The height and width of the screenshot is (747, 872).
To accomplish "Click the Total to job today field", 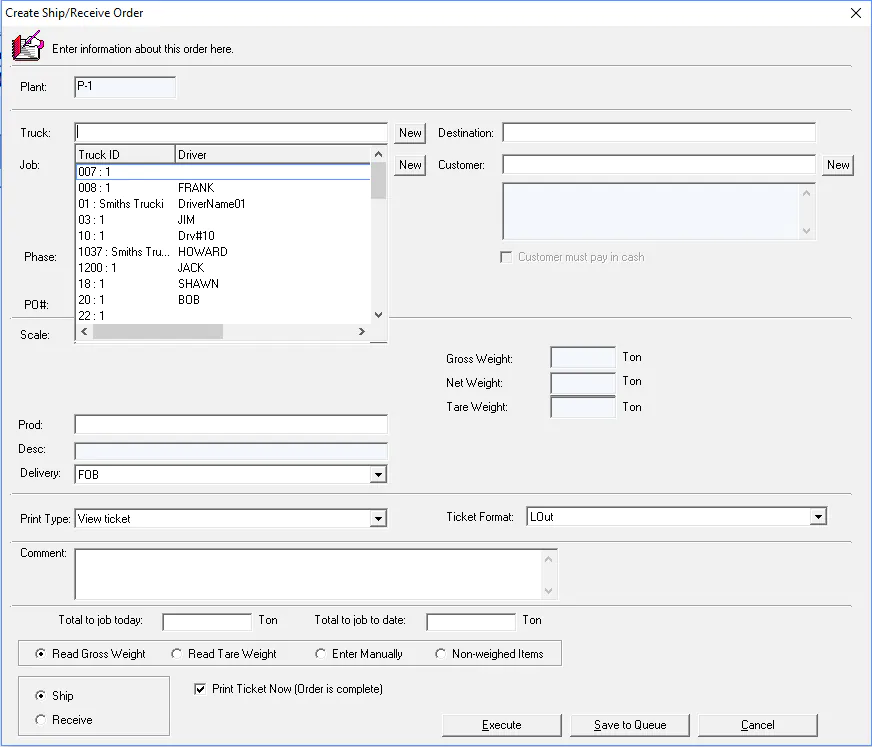I will point(206,621).
